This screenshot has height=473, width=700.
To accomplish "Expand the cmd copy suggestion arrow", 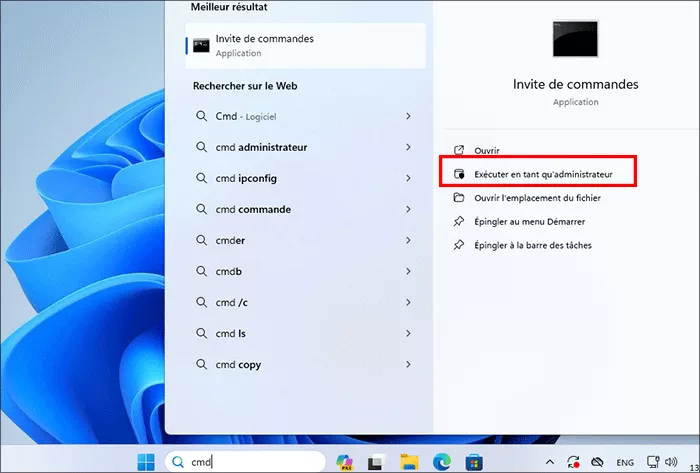I will click(x=408, y=364).
